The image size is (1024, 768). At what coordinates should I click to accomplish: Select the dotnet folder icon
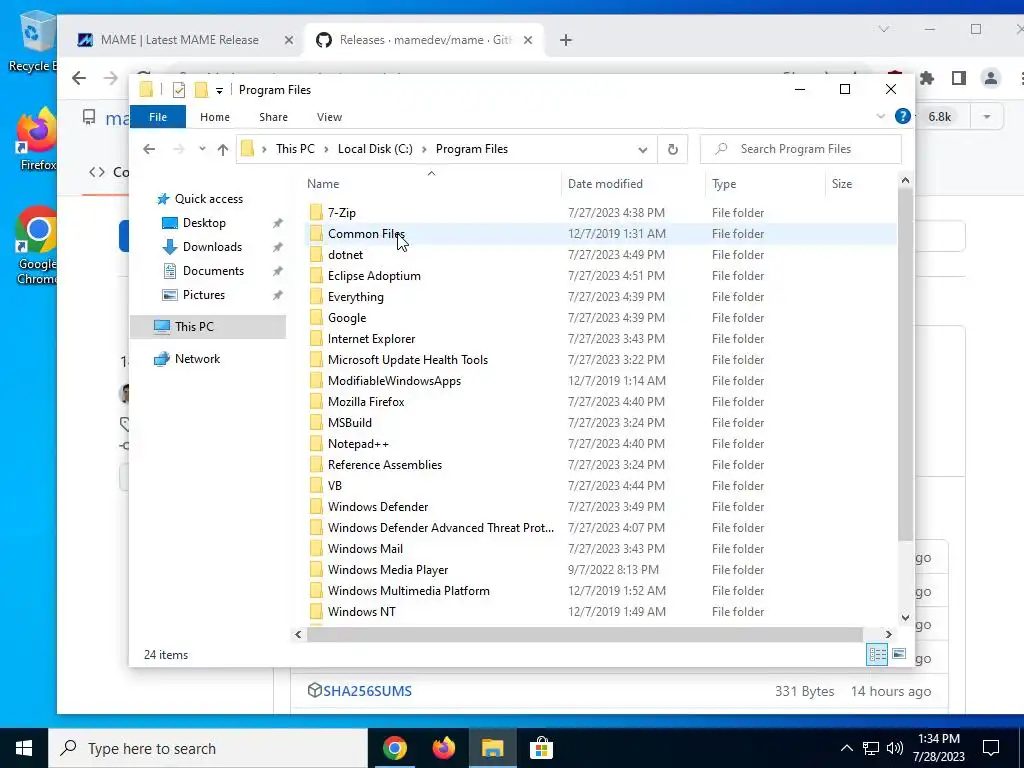(x=316, y=255)
